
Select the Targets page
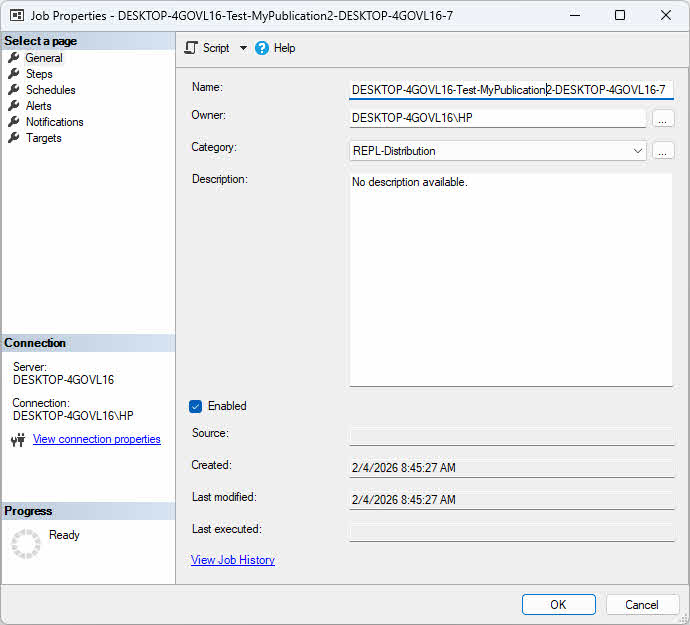[44, 138]
